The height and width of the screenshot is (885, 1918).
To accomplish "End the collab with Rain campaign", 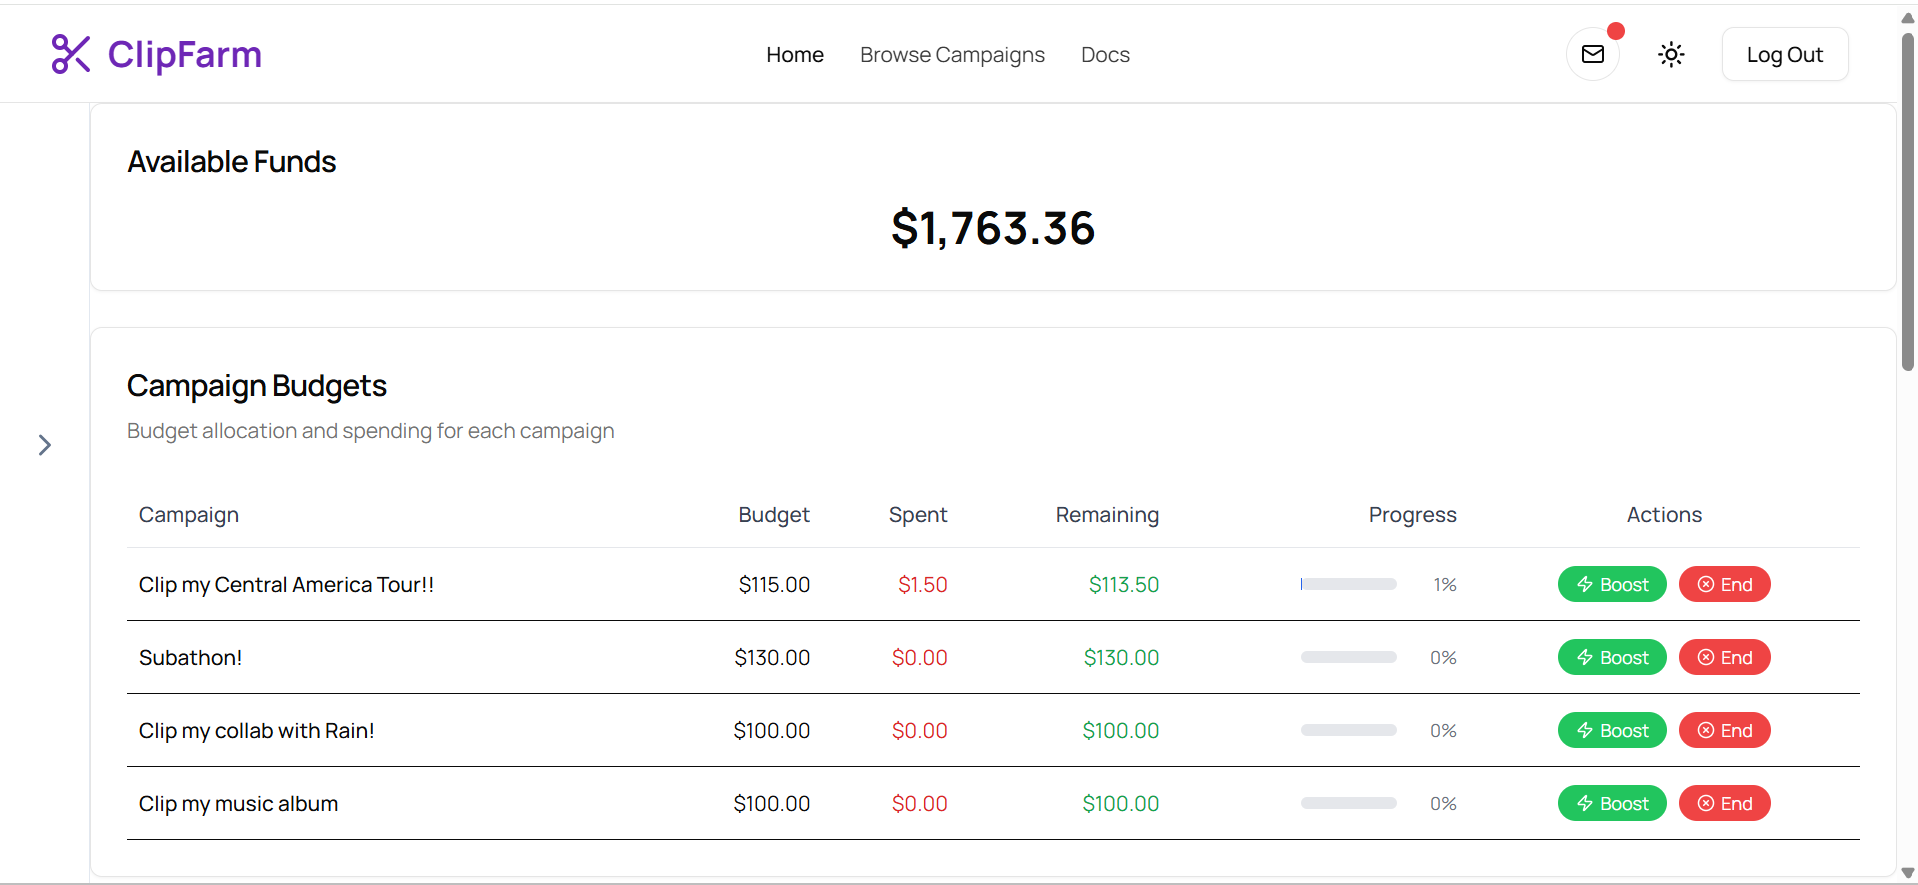I will 1724,731.
